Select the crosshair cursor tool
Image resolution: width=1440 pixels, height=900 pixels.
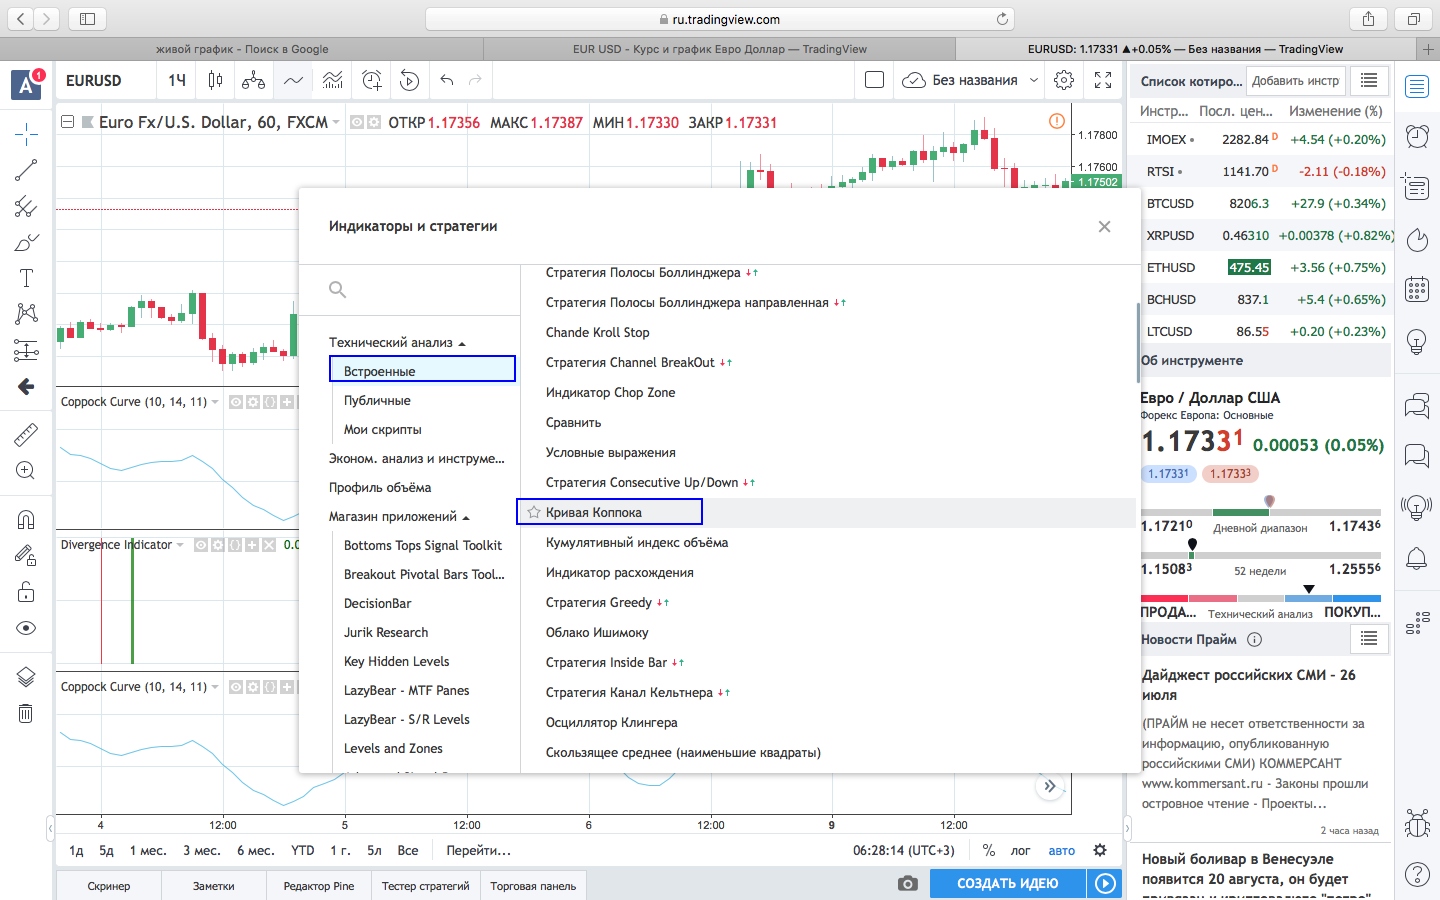click(26, 133)
